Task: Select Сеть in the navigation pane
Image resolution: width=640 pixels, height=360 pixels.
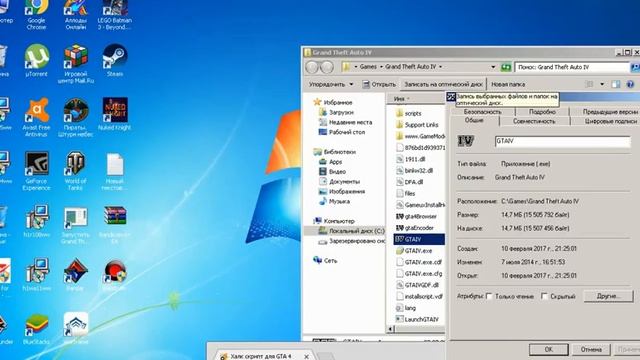Action: (326, 260)
